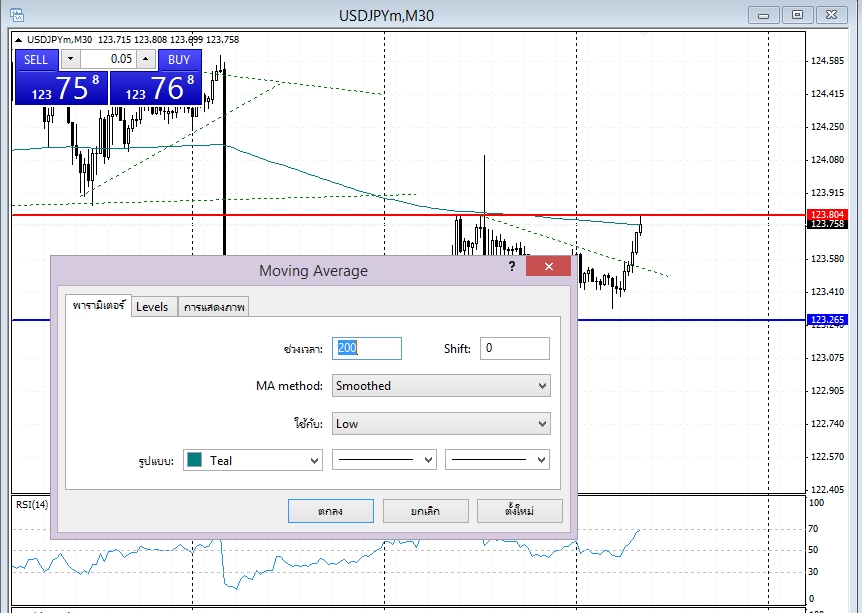Decrease lot volume with the down arrow
The image size is (862, 613).
click(x=70, y=59)
